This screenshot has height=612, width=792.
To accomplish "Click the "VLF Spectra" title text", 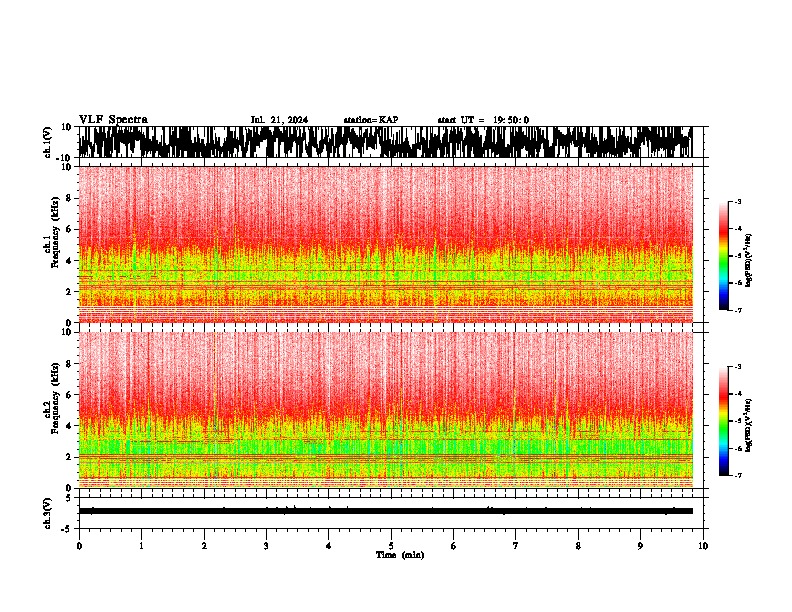I will (x=113, y=120).
